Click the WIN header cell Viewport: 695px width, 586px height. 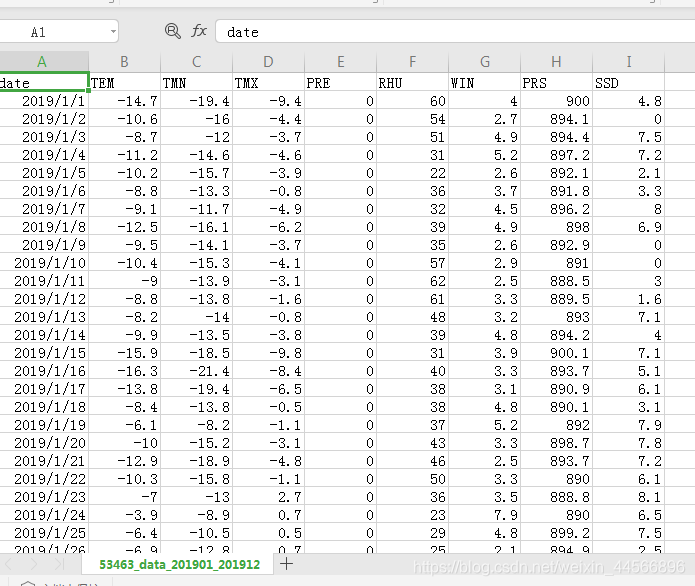click(x=484, y=82)
